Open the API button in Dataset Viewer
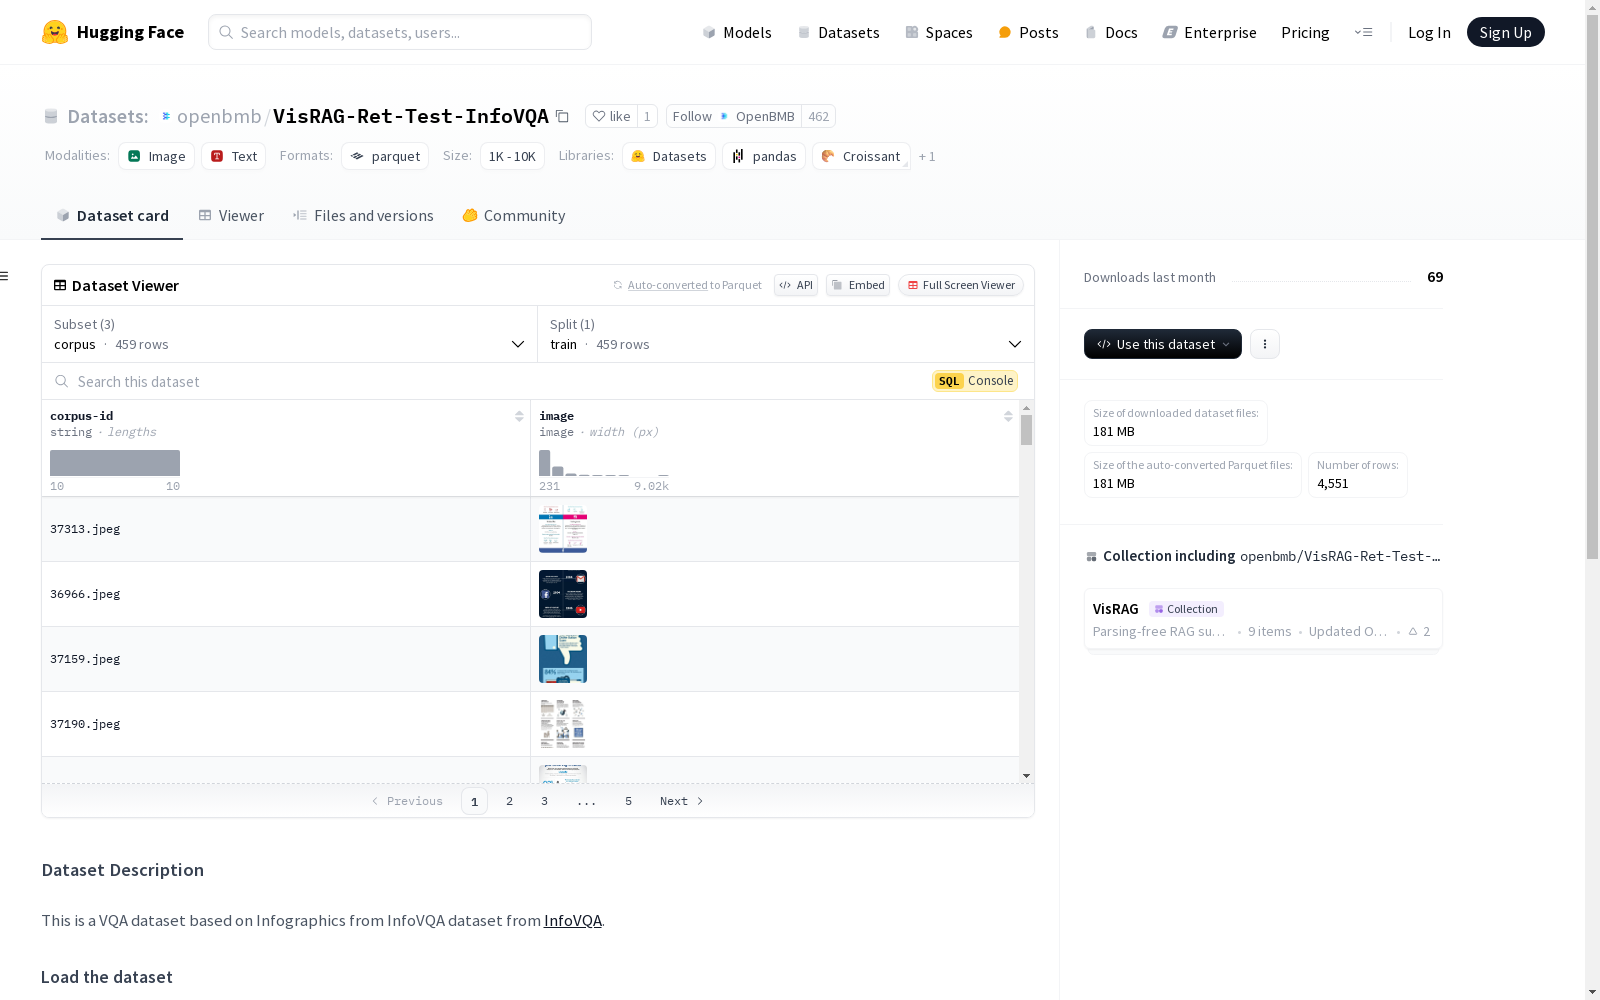This screenshot has height=1000, width=1600. 796,285
